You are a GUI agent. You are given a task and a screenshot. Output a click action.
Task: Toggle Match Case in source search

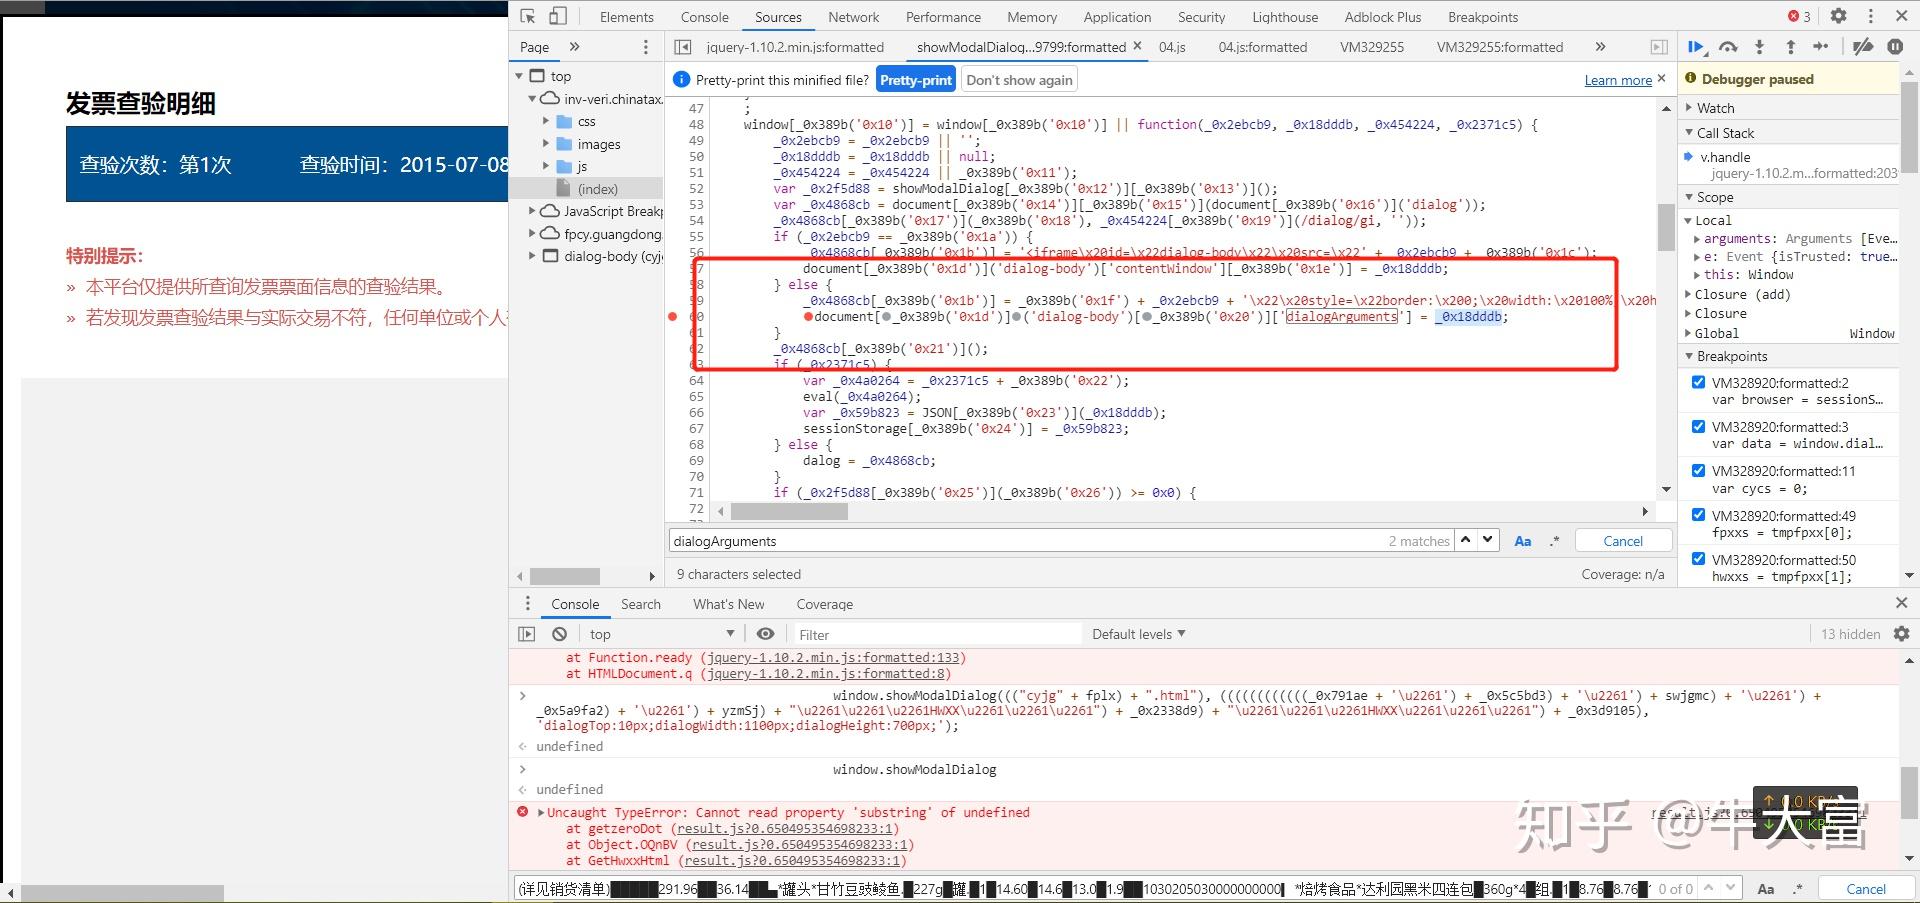pyautogui.click(x=1523, y=541)
